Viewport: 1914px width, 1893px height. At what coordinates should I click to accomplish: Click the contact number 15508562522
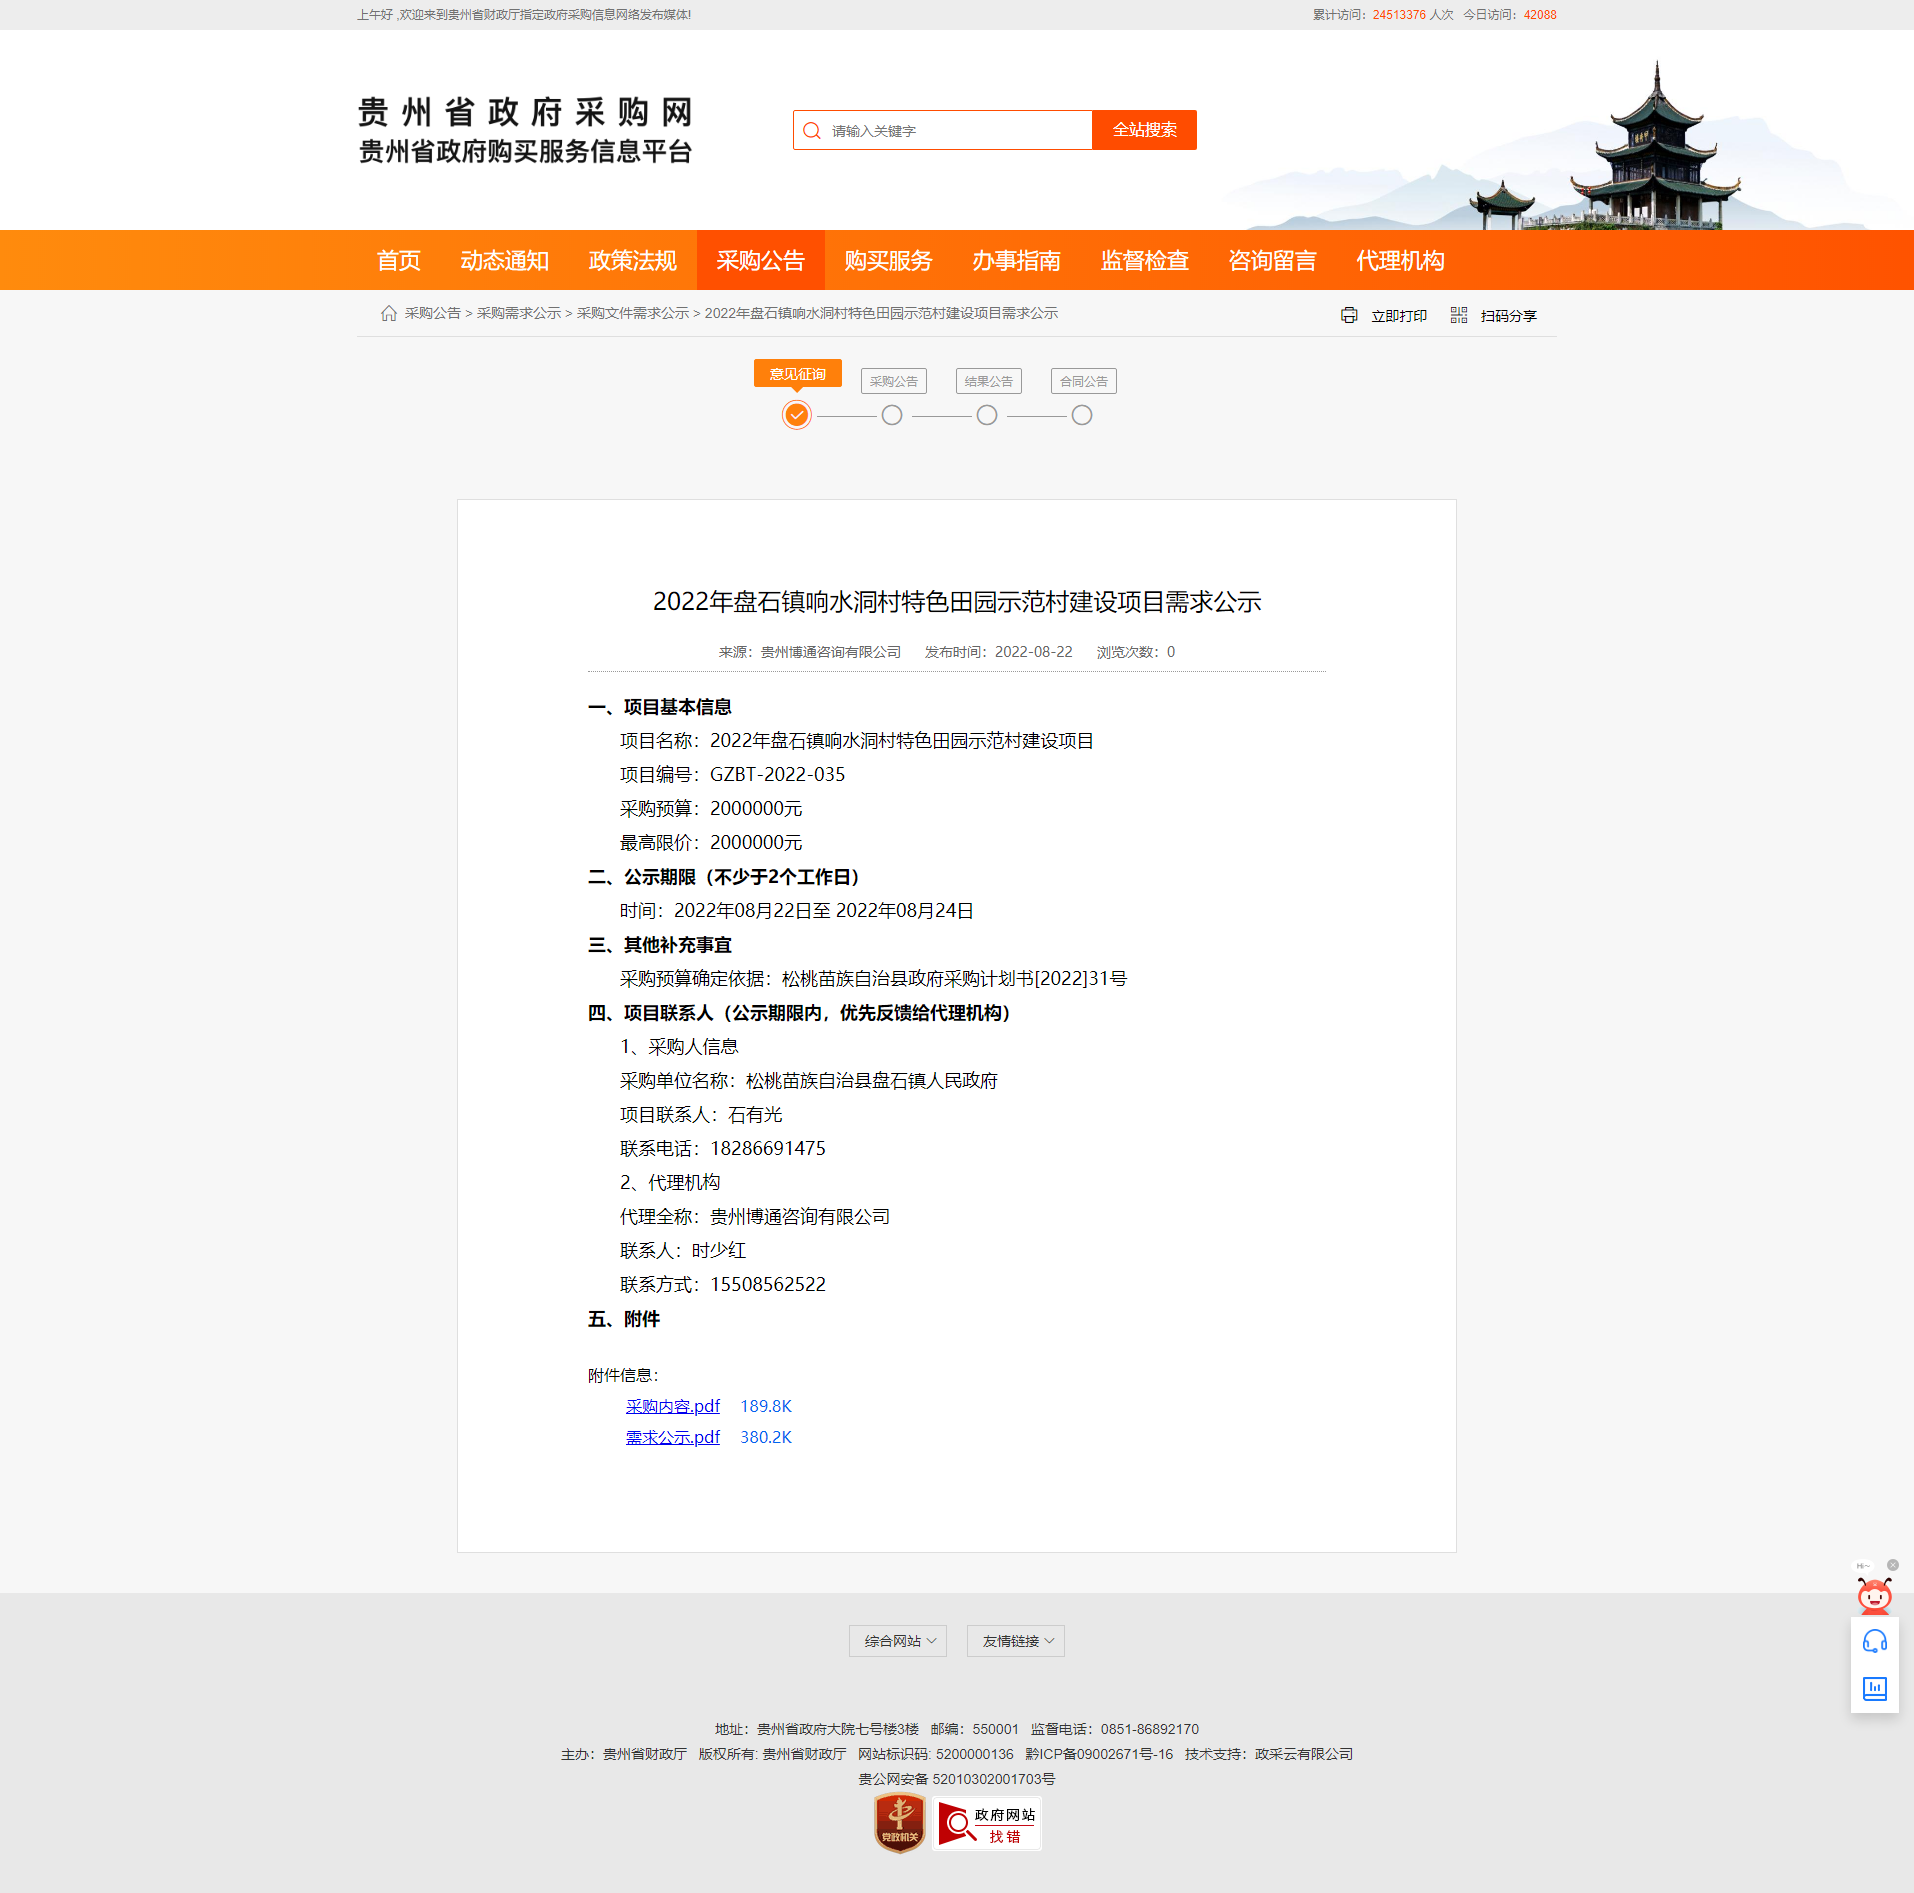(x=768, y=1285)
